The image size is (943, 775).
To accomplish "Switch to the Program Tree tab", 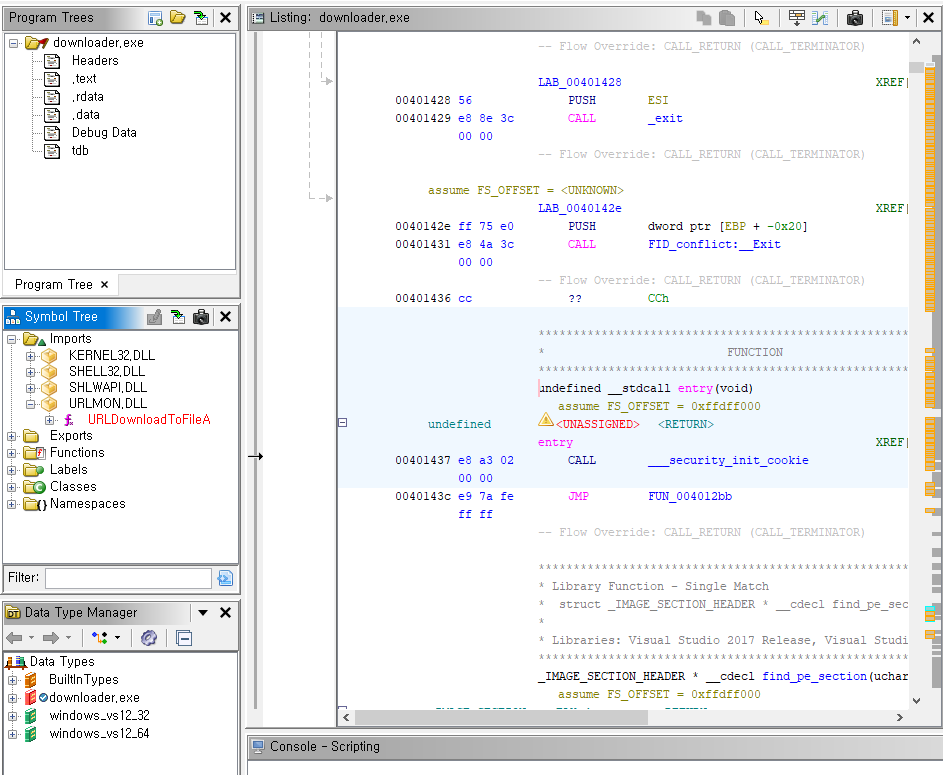I will pyautogui.click(x=53, y=284).
